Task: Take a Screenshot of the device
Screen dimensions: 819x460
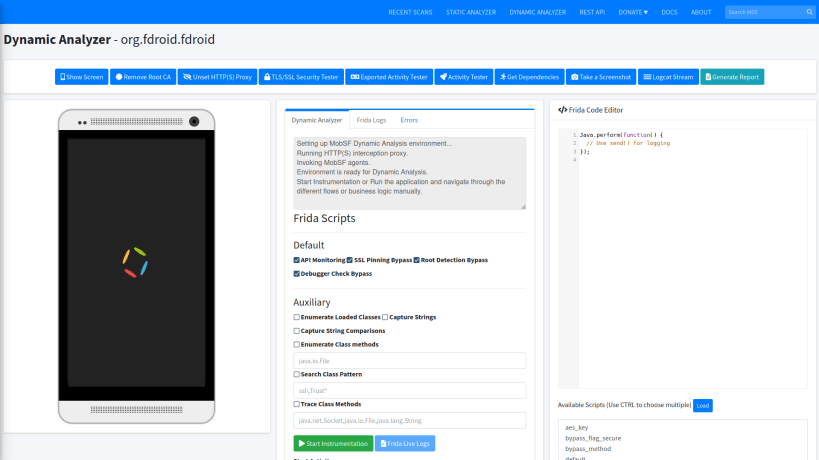Action: pyautogui.click(x=601, y=77)
